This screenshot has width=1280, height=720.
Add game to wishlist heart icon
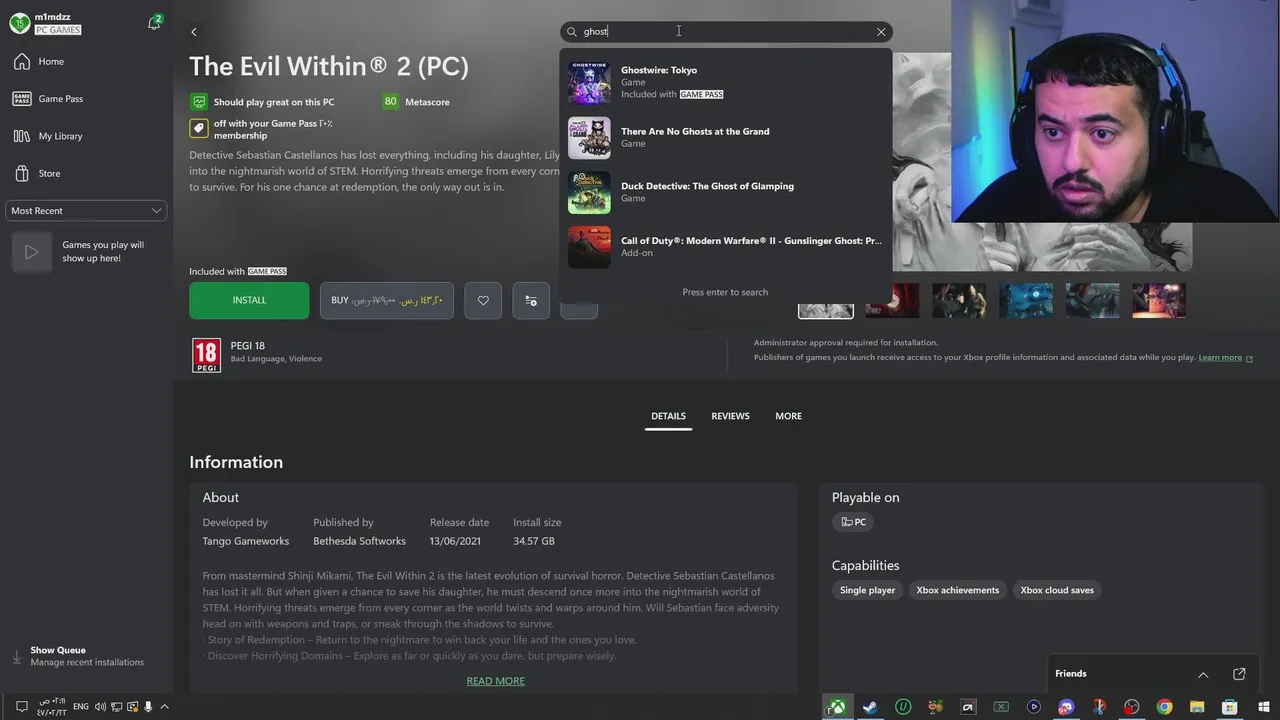[483, 300]
